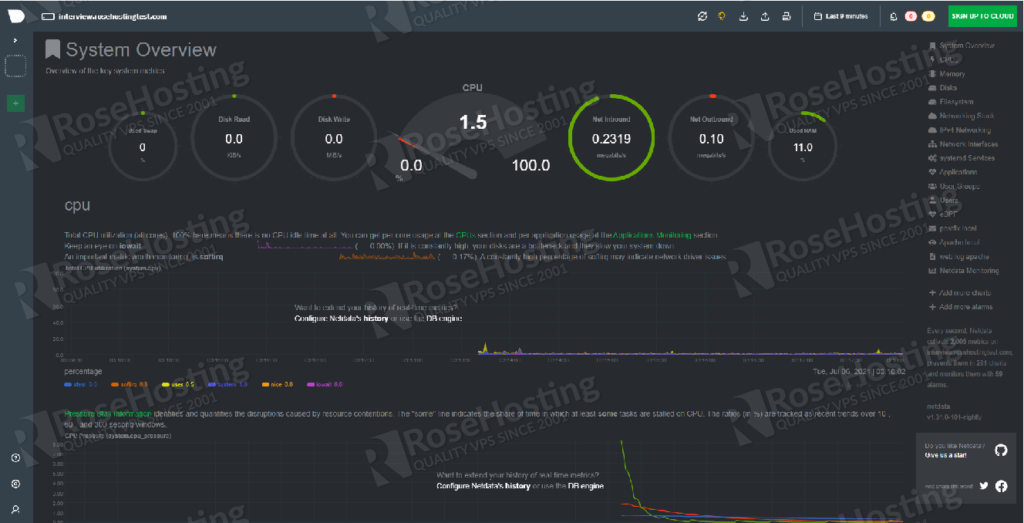Image resolution: width=1024 pixels, height=523 pixels.
Task: Open the alarms bell icon
Action: pos(893,16)
